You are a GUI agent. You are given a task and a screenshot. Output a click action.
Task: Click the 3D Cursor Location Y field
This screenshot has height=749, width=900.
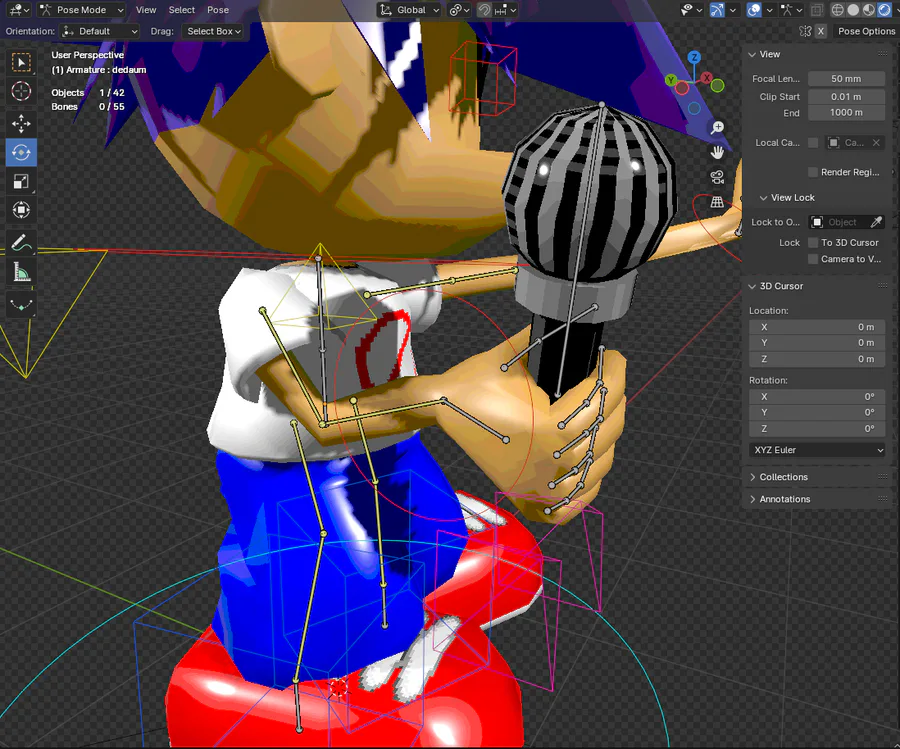tap(817, 343)
